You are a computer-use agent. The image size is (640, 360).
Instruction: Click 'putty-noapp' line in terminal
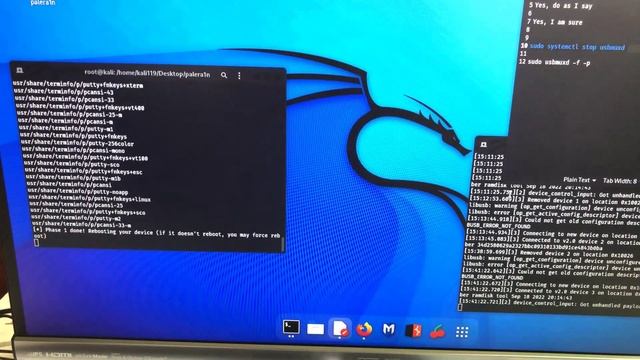(x=78, y=191)
